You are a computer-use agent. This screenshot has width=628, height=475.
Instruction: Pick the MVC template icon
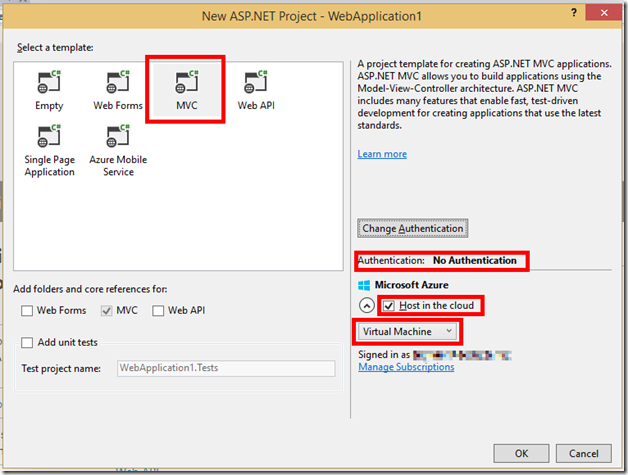(187, 82)
